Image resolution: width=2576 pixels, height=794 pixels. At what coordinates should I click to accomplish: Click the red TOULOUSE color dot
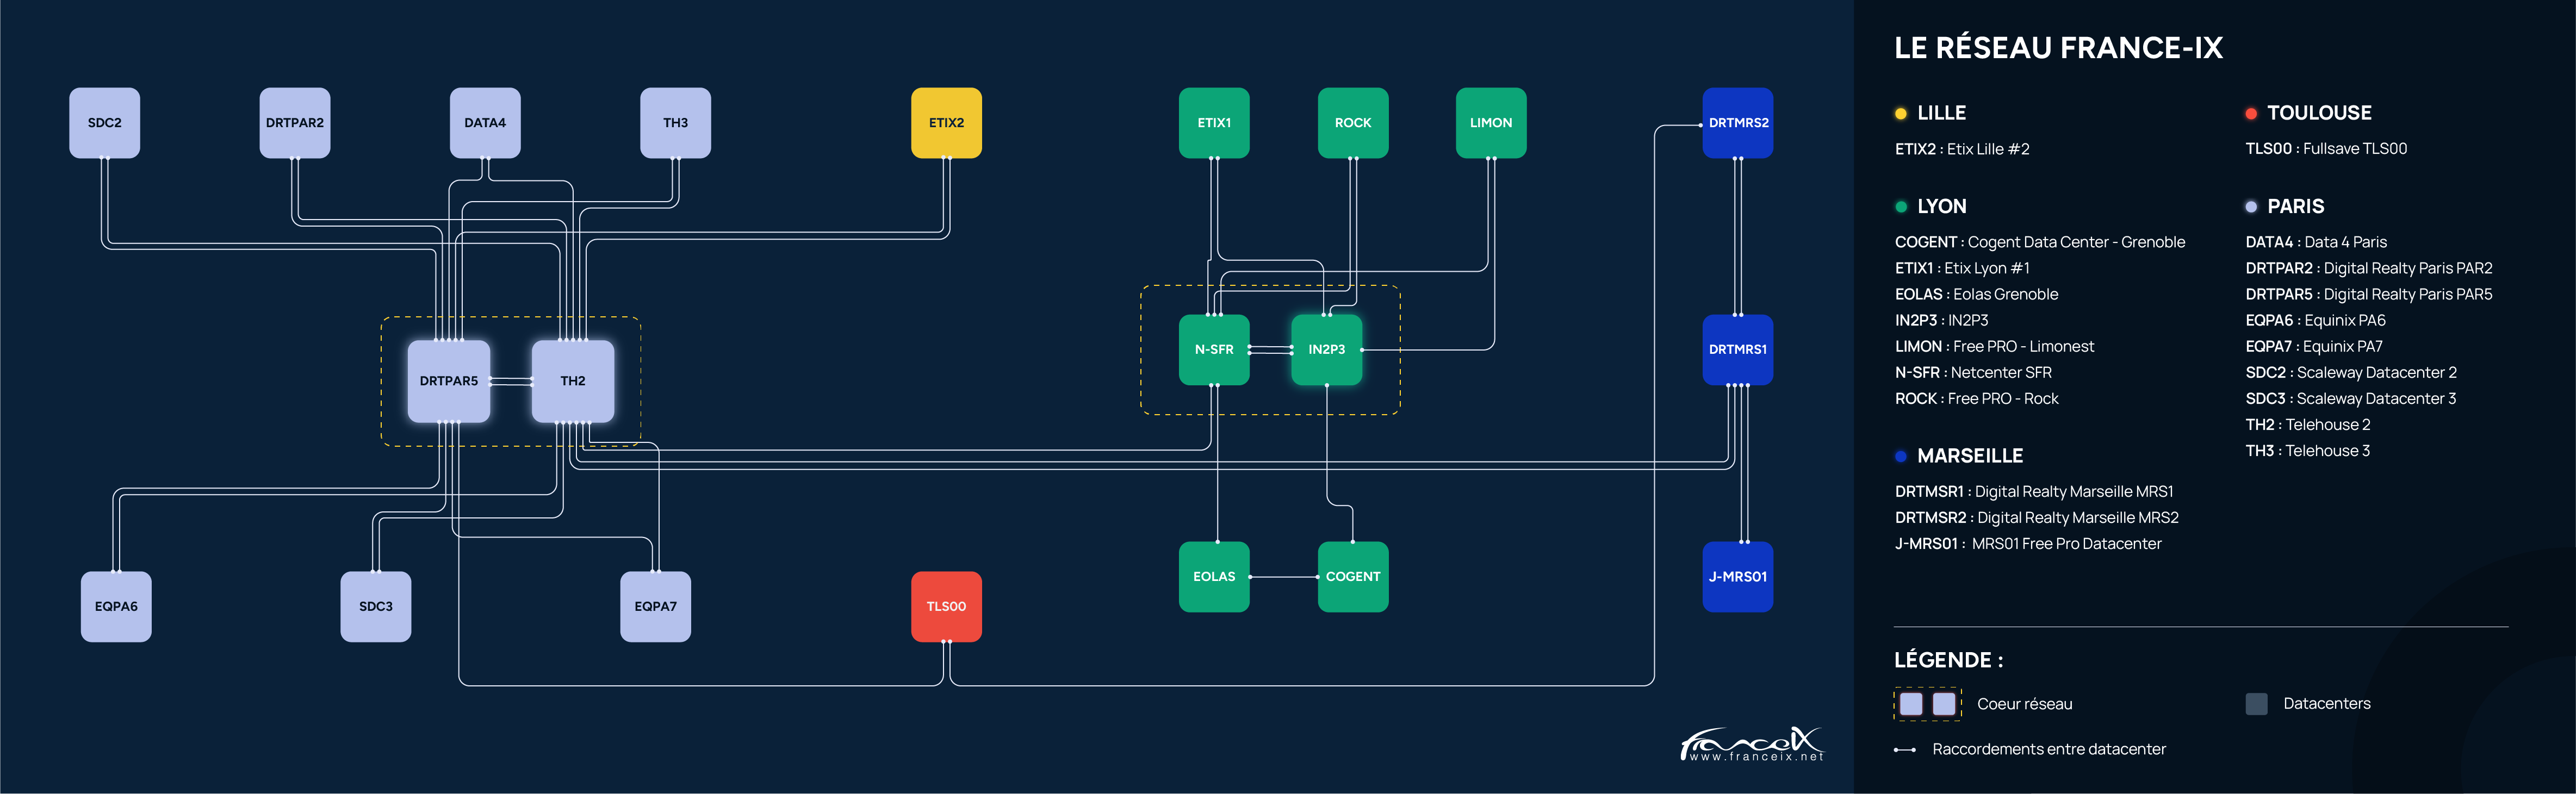click(x=2251, y=114)
